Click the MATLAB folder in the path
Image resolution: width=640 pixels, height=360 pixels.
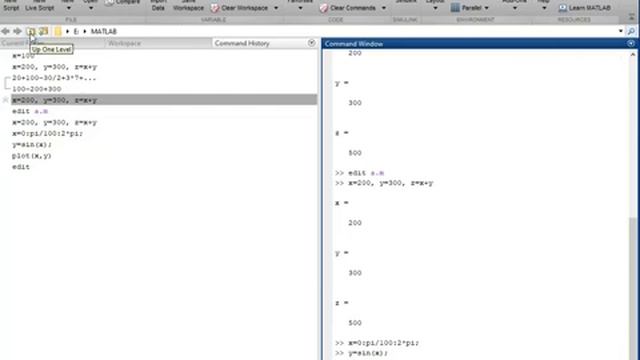point(104,31)
